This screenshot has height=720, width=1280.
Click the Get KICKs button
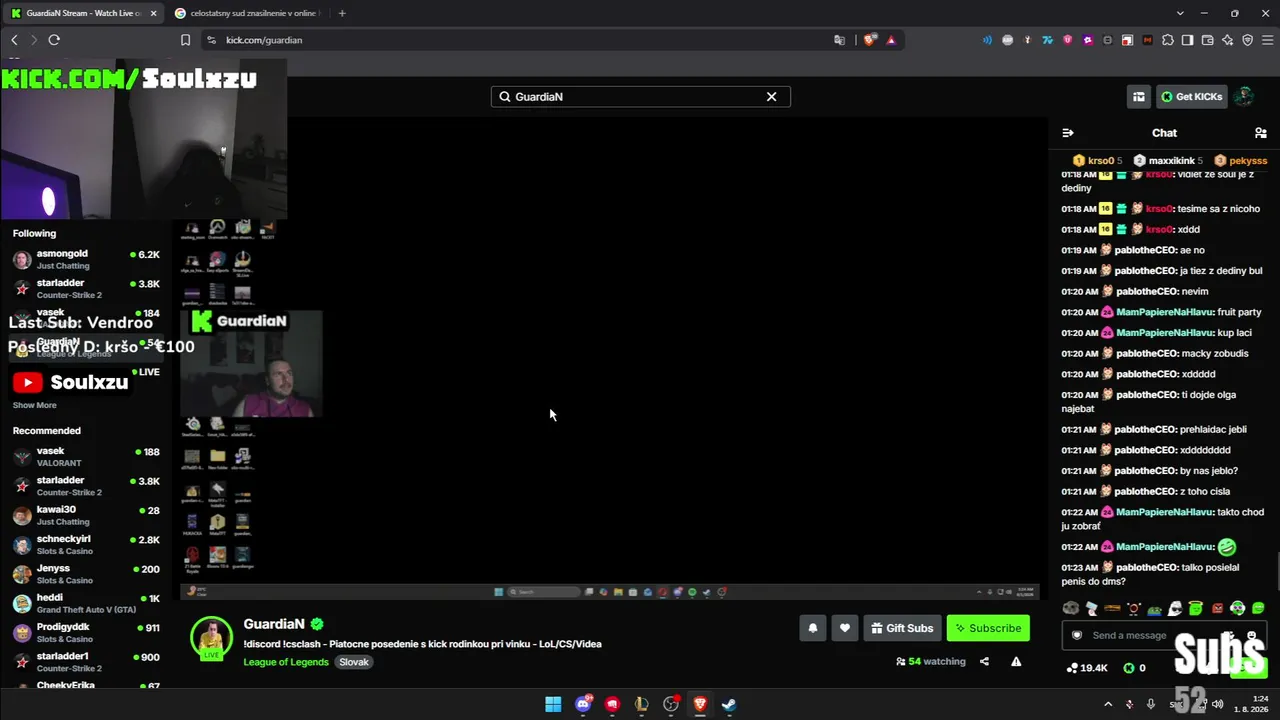pyautogui.click(x=1192, y=97)
